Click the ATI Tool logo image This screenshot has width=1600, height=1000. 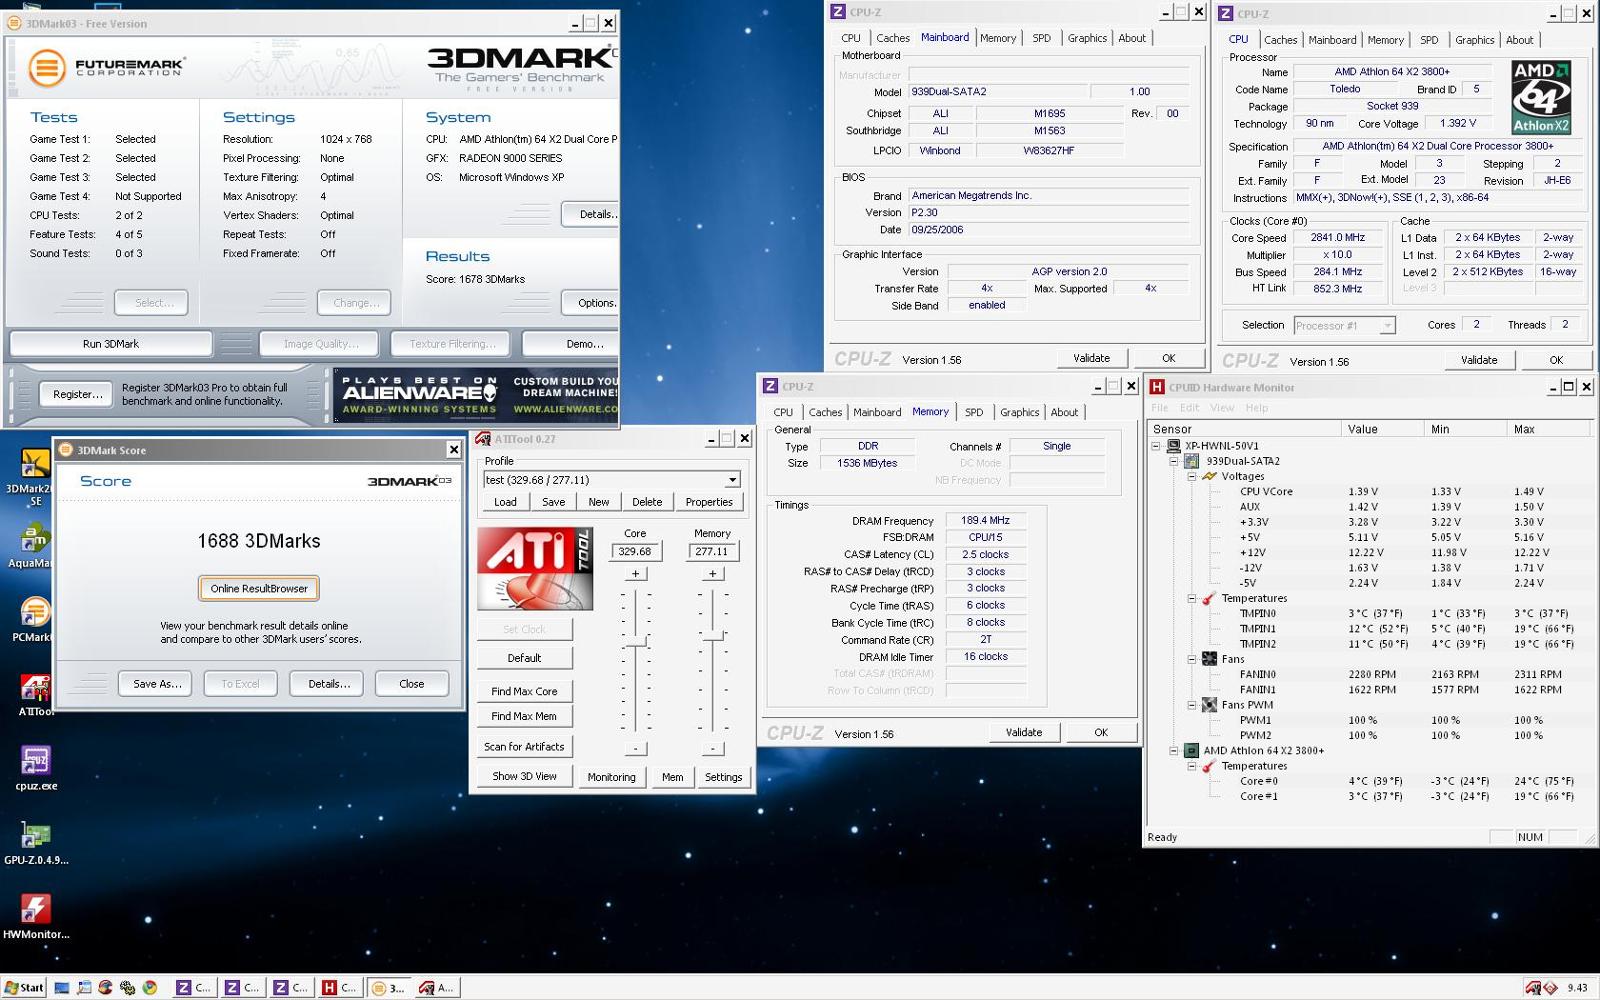click(x=535, y=568)
